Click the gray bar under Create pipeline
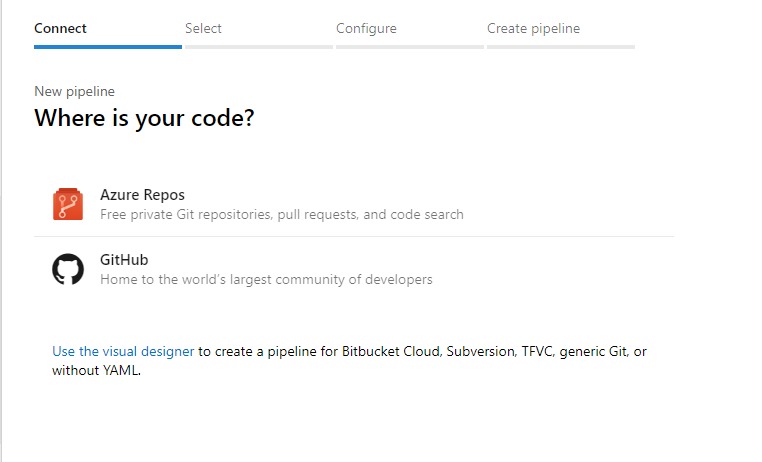This screenshot has width=762, height=462. (x=560, y=46)
